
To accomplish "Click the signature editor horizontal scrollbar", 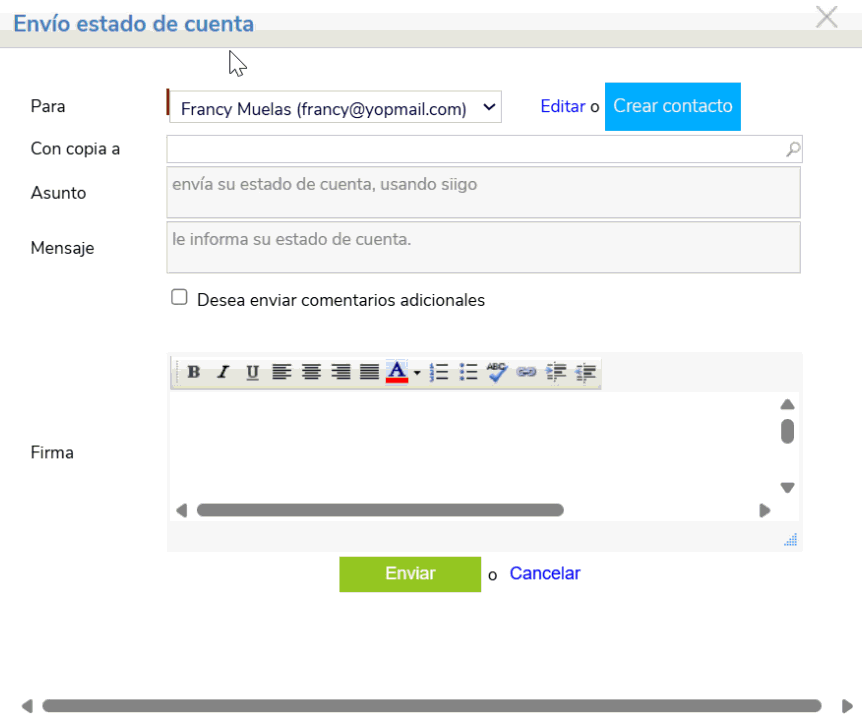I will coord(380,510).
